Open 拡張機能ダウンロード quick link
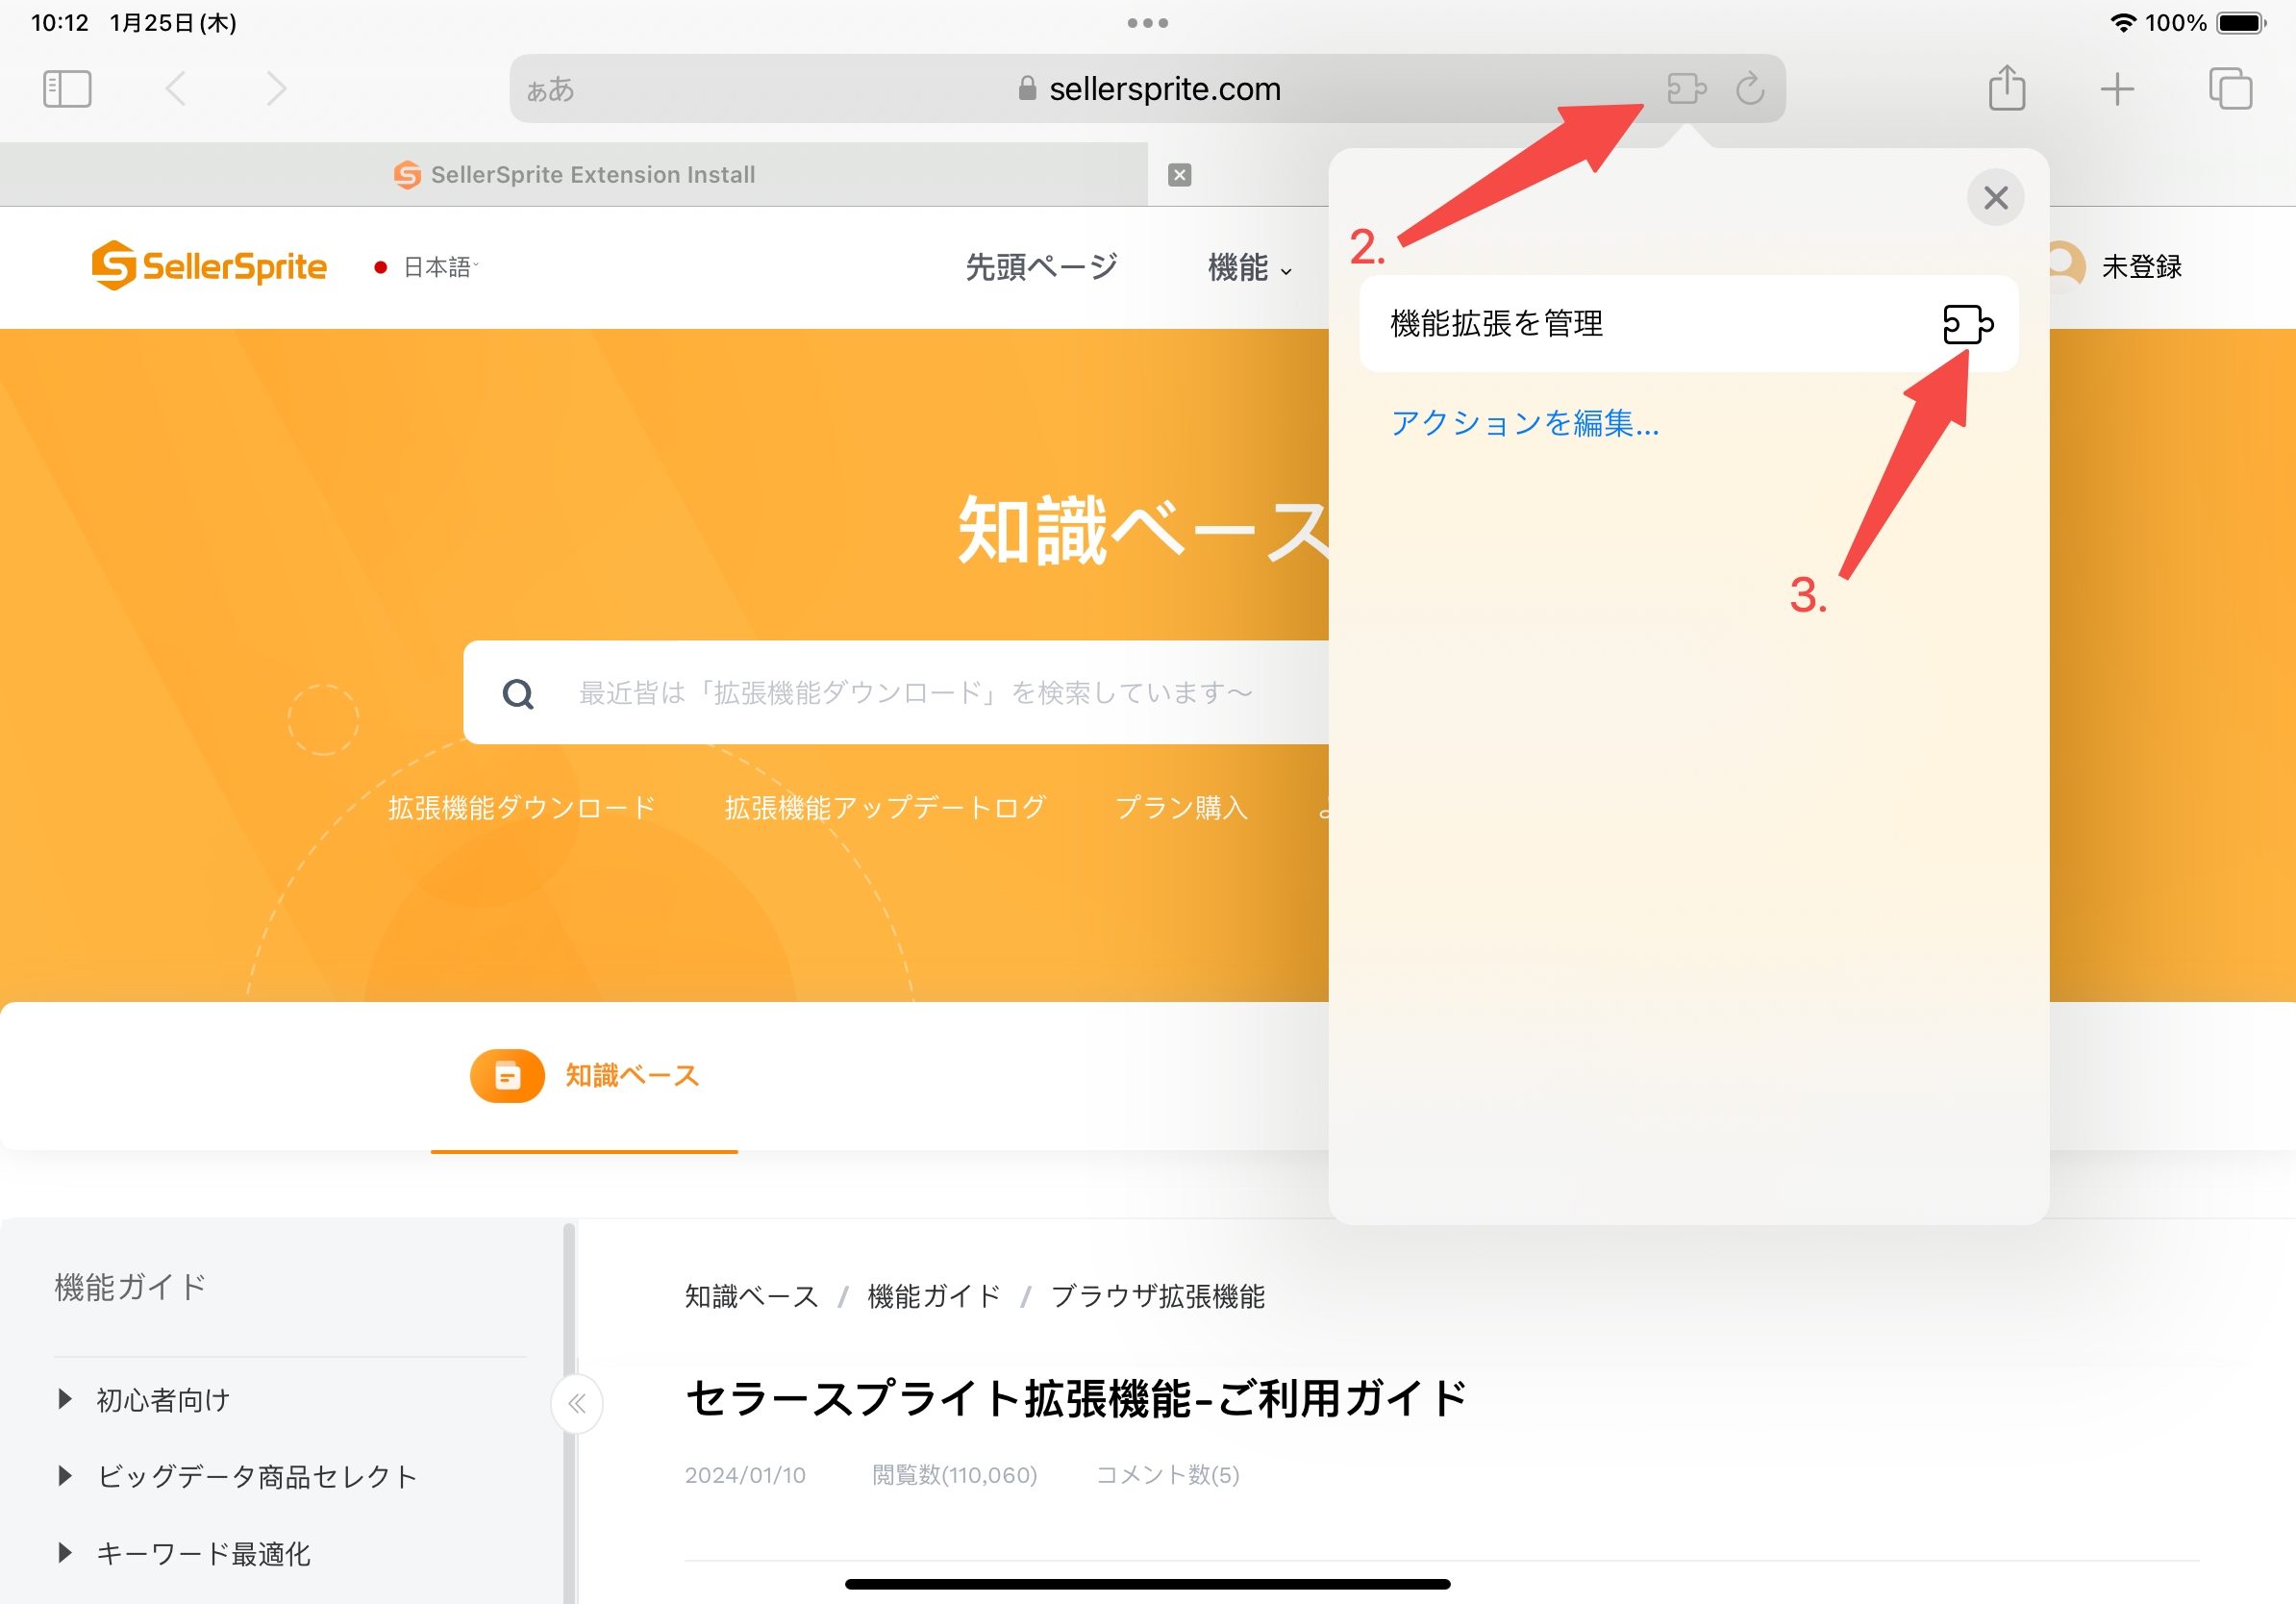 coord(522,808)
